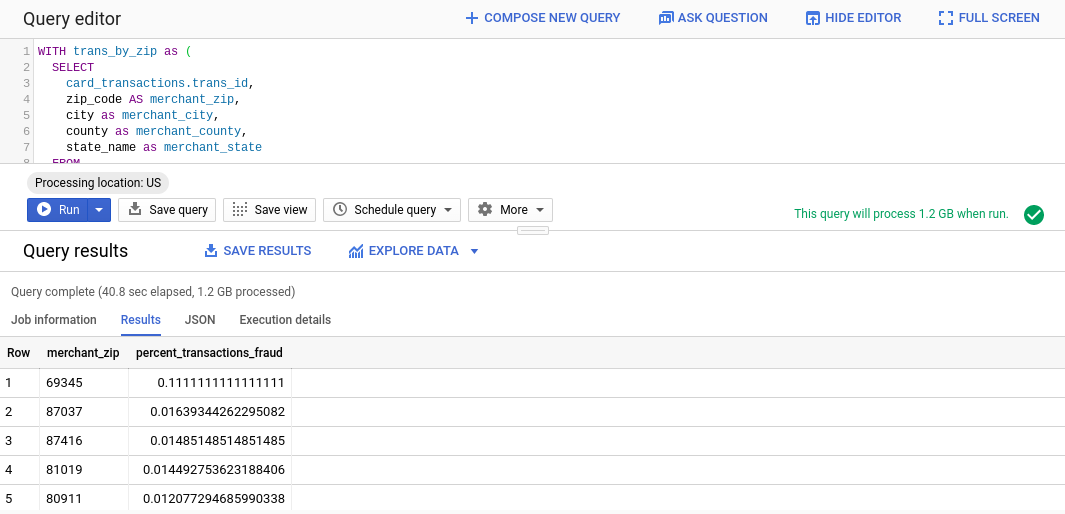The width and height of the screenshot is (1065, 514).
Task: Click line 4 in the SQL editor
Action: click(x=150, y=100)
